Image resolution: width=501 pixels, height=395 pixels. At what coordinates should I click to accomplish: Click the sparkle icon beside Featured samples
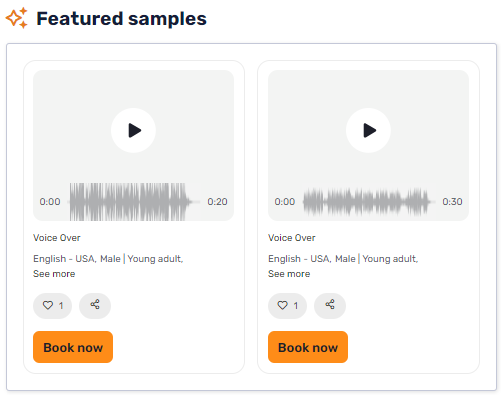tap(17, 18)
